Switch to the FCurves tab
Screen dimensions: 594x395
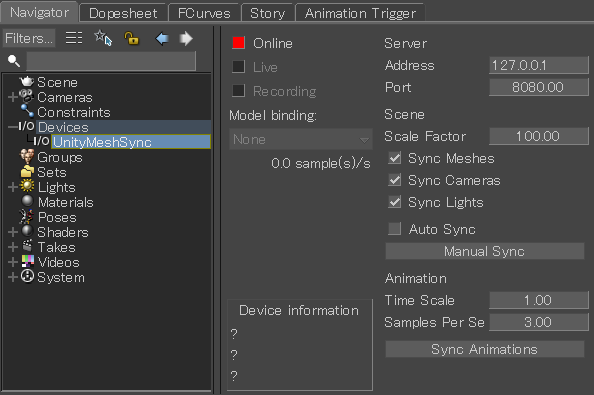204,13
